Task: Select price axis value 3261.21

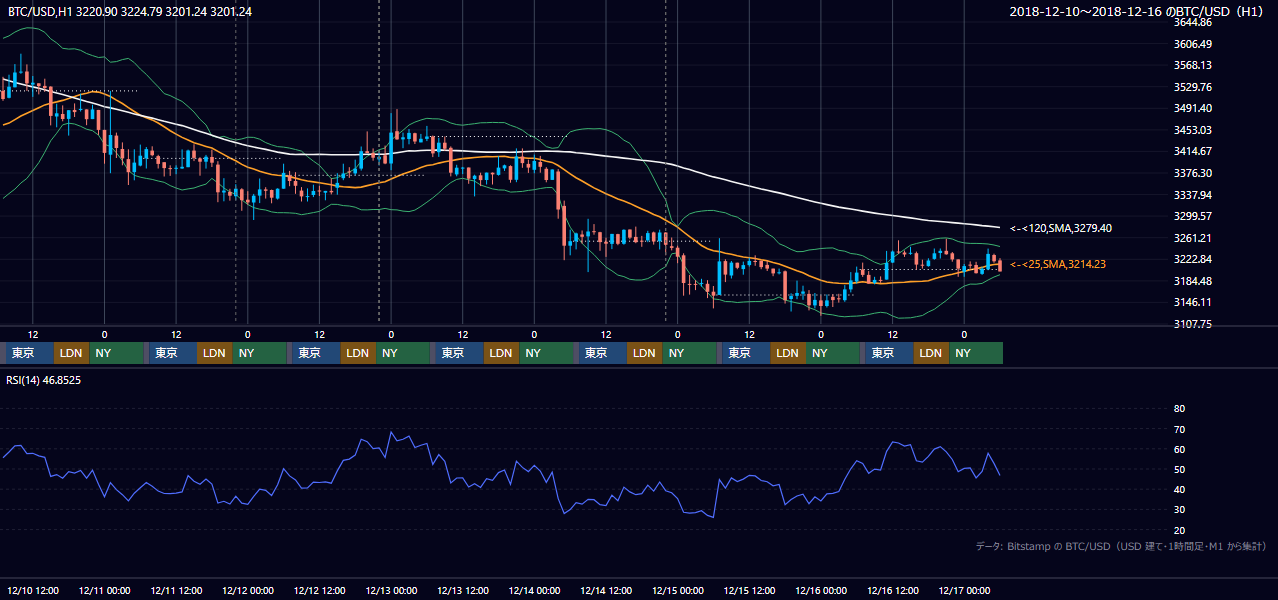Action: [x=1193, y=238]
